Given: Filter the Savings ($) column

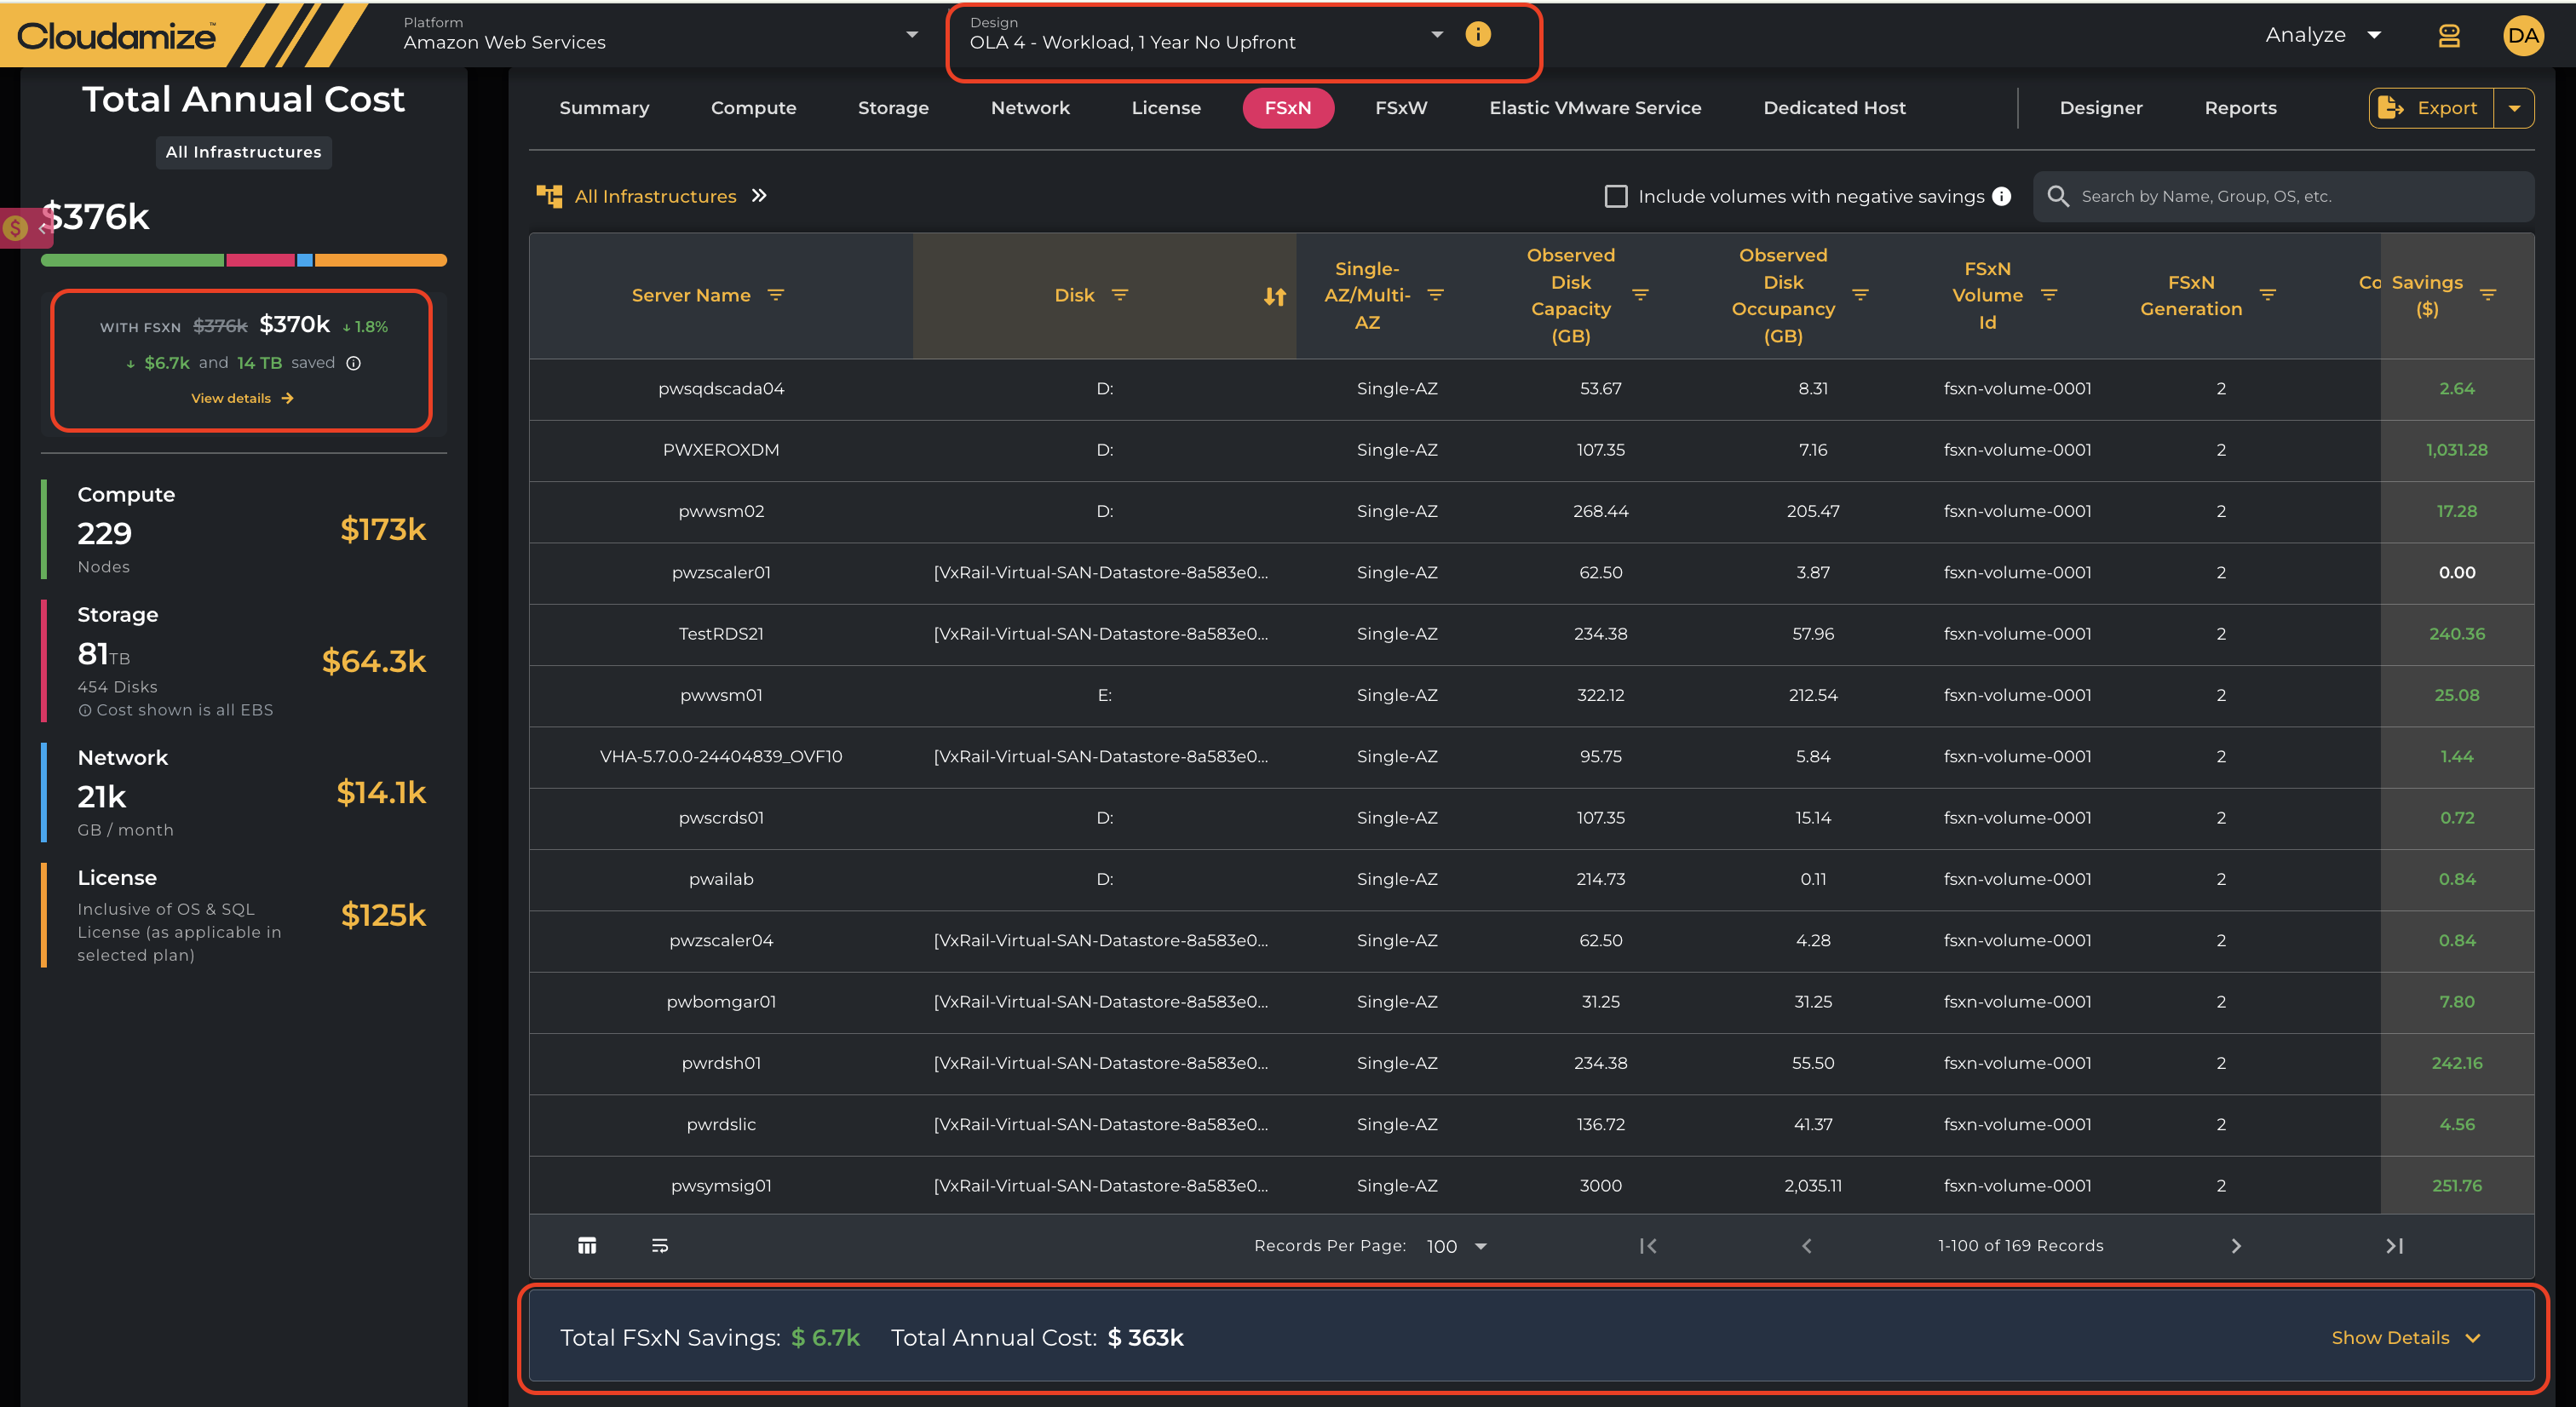Looking at the screenshot, I should (2488, 295).
